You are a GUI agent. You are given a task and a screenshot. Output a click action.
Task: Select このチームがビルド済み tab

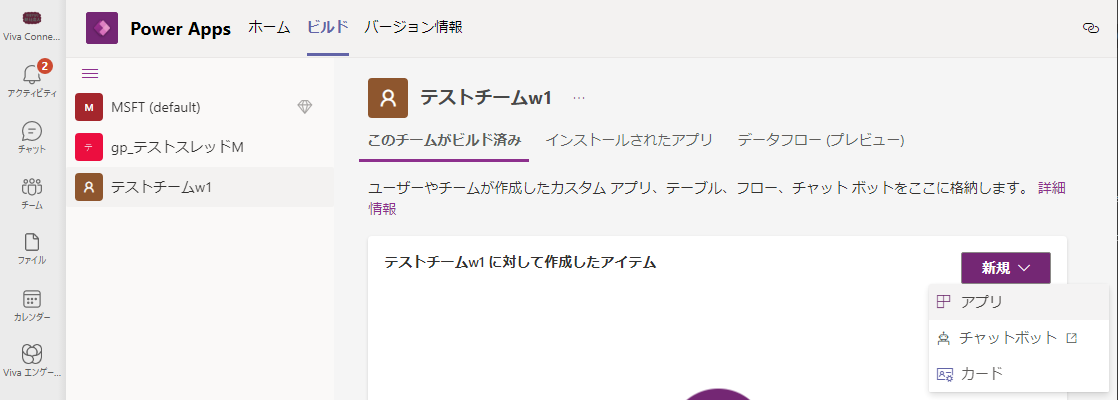444,140
